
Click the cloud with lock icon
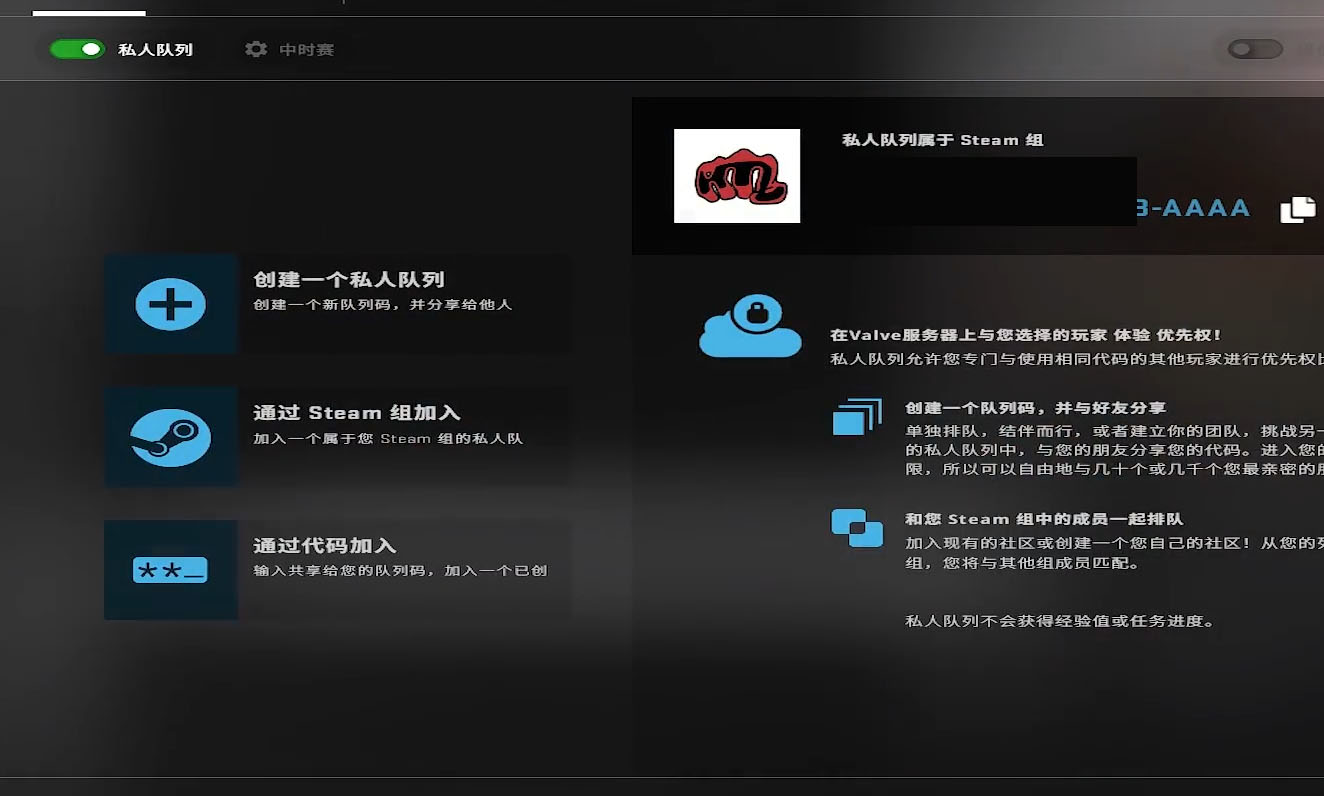point(750,326)
